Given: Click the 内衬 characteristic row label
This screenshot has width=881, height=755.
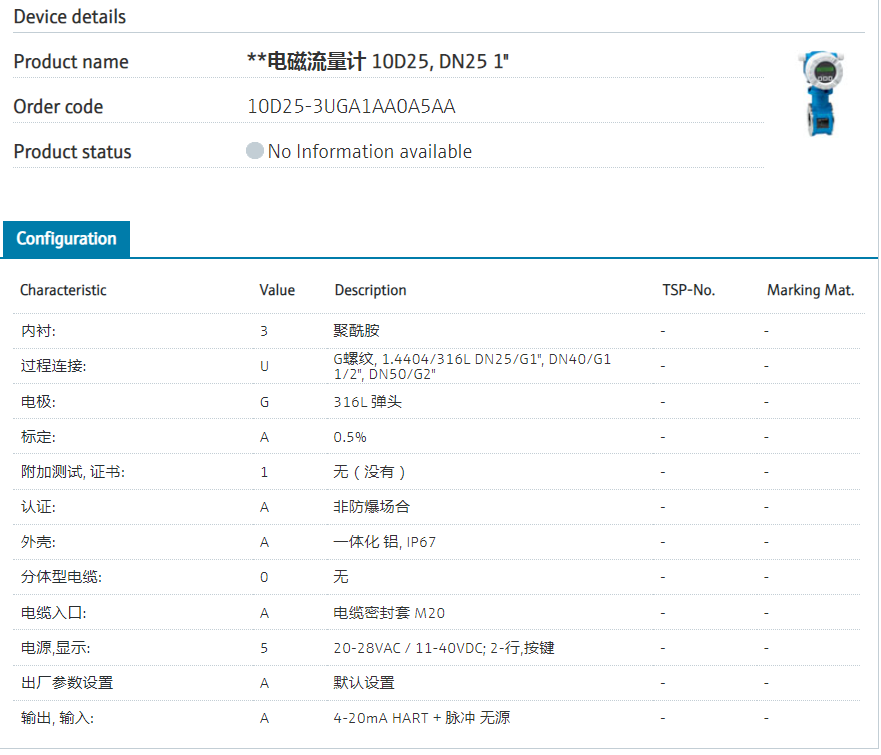Looking at the screenshot, I should [38, 331].
